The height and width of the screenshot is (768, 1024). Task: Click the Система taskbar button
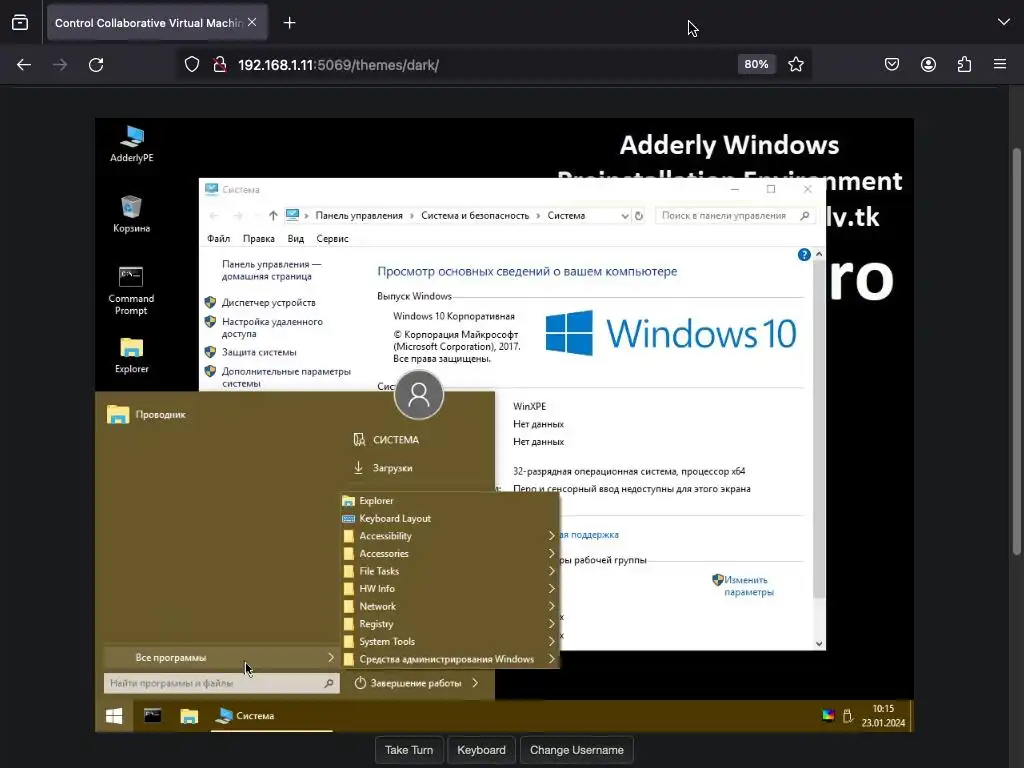pos(272,716)
